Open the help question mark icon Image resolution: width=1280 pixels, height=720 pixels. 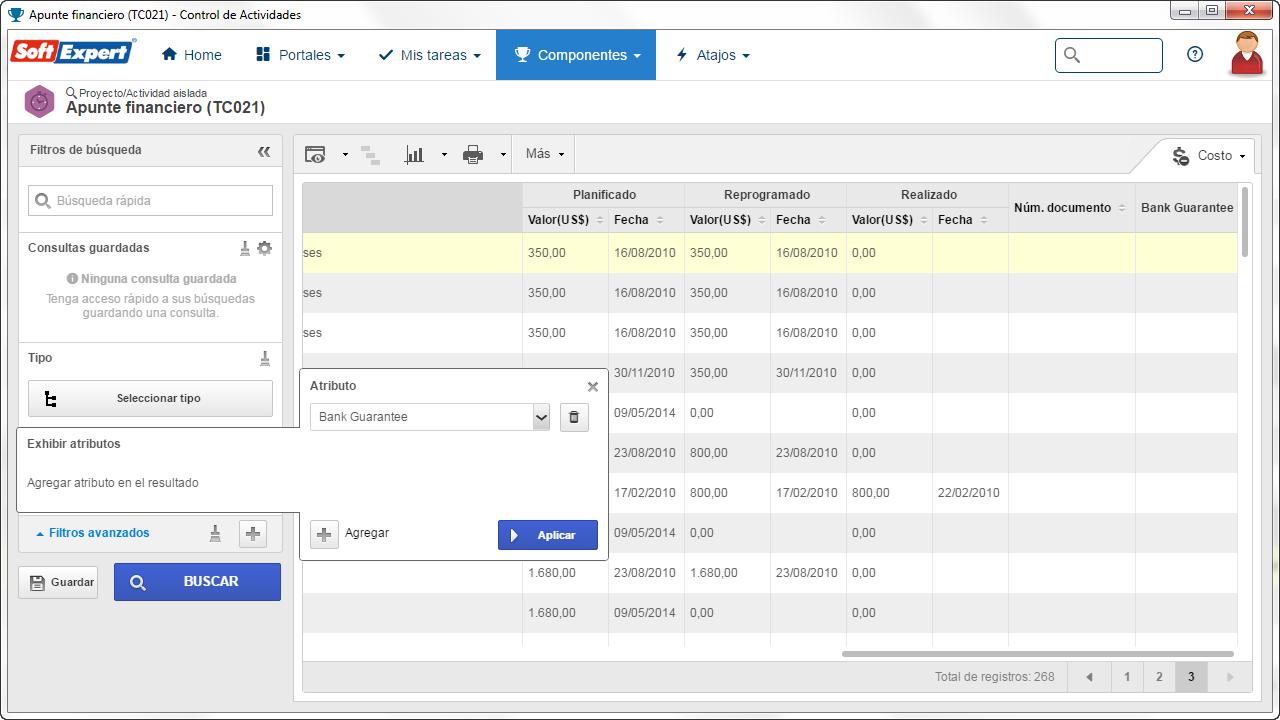(1195, 55)
